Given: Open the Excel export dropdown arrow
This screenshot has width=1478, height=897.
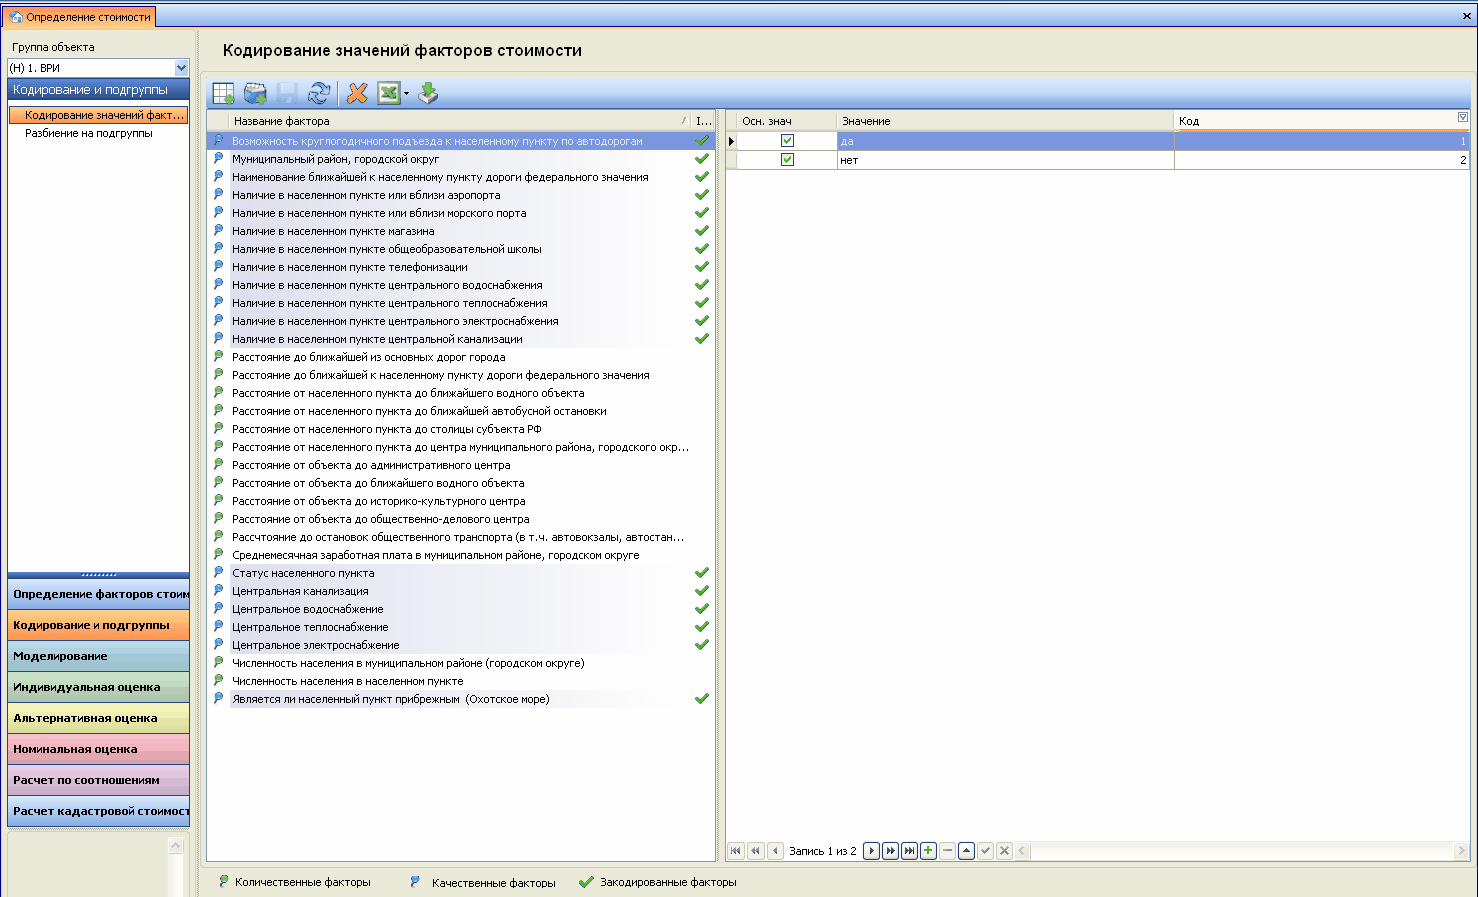Looking at the screenshot, I should click(x=406, y=94).
